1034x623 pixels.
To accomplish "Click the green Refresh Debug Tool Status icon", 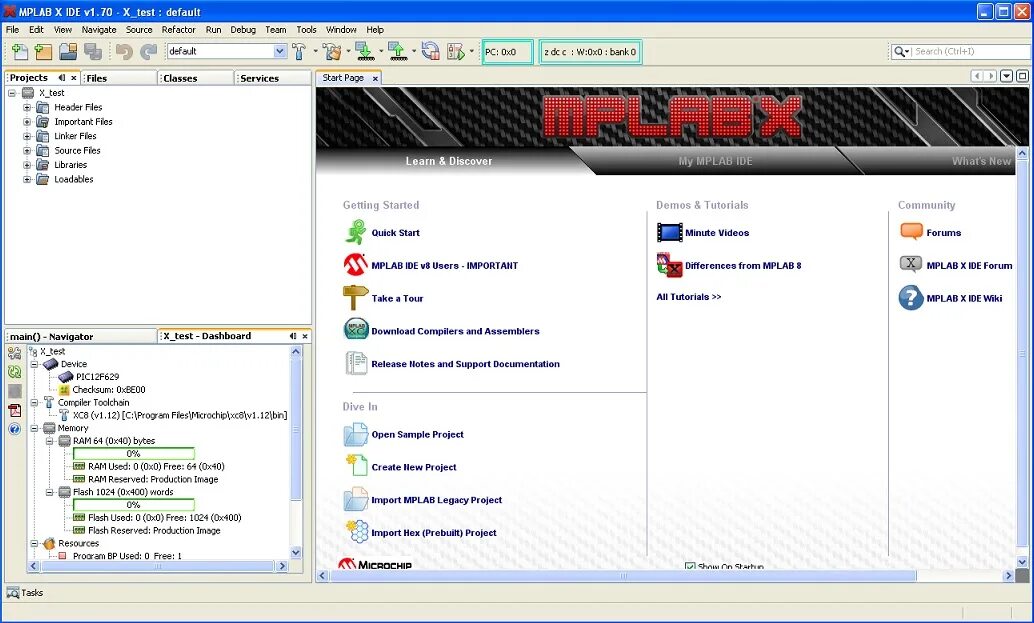I will [14, 372].
